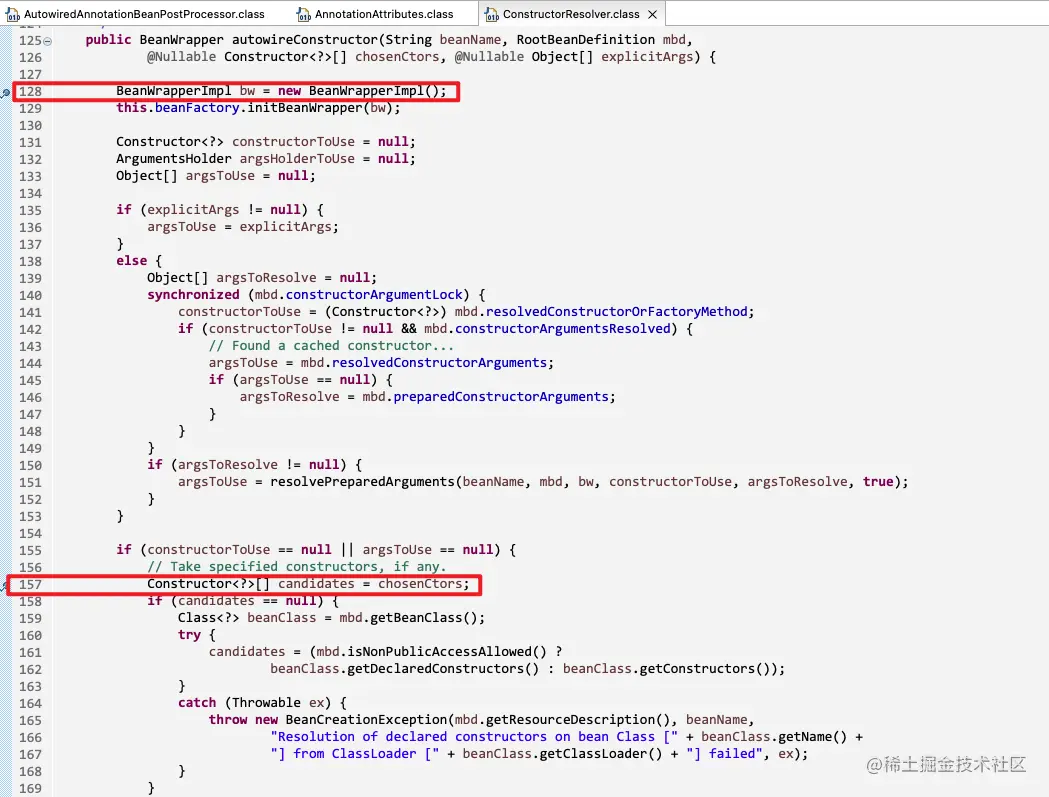
Task: Click argsHolderToUse variable on line 132
Action: tap(297, 159)
